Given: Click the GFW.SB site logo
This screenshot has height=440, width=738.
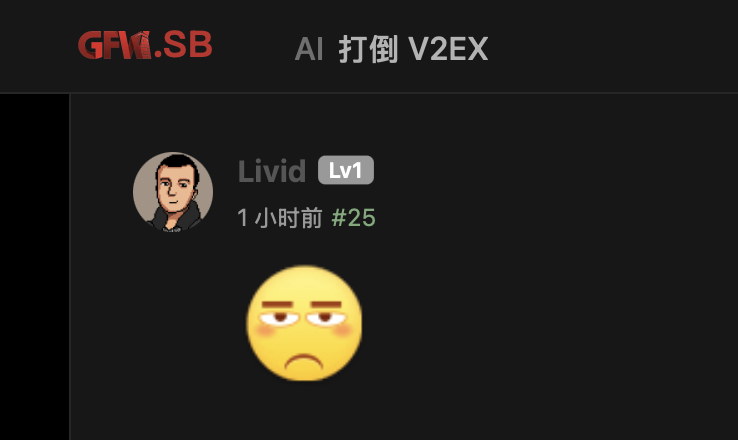Looking at the screenshot, I should click(x=145, y=45).
